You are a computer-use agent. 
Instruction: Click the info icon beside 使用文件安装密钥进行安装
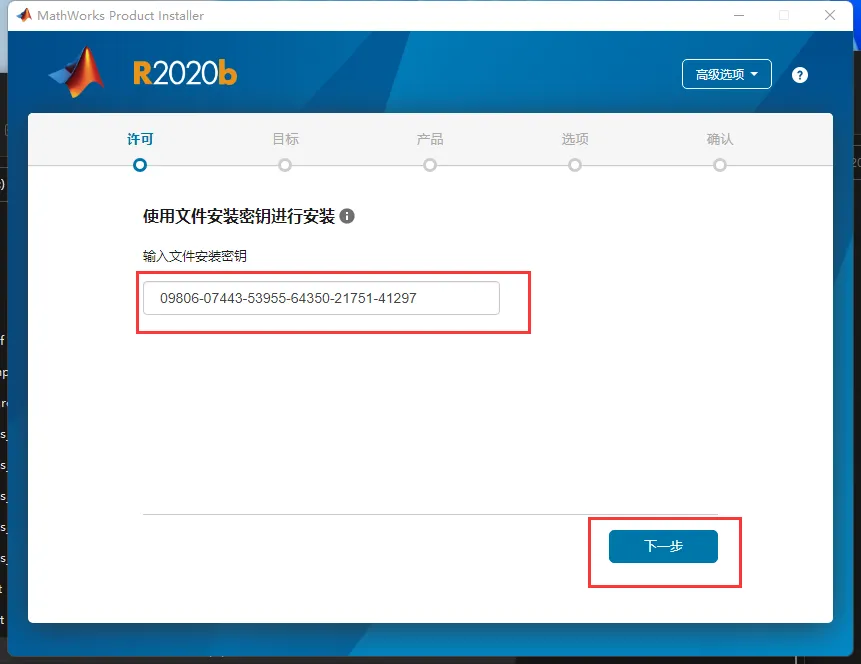coord(347,216)
